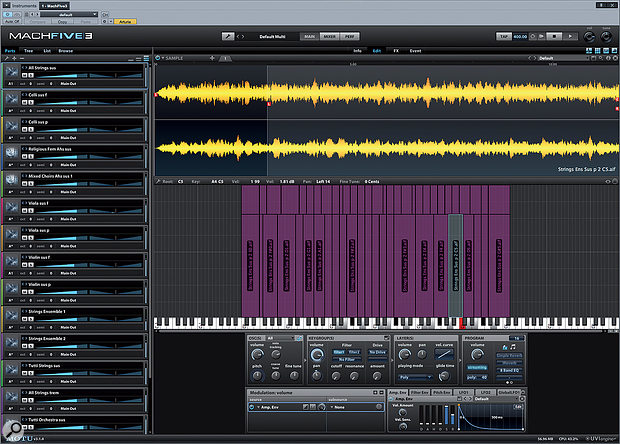Toggle the streaming button in PROGRAM

point(477,367)
